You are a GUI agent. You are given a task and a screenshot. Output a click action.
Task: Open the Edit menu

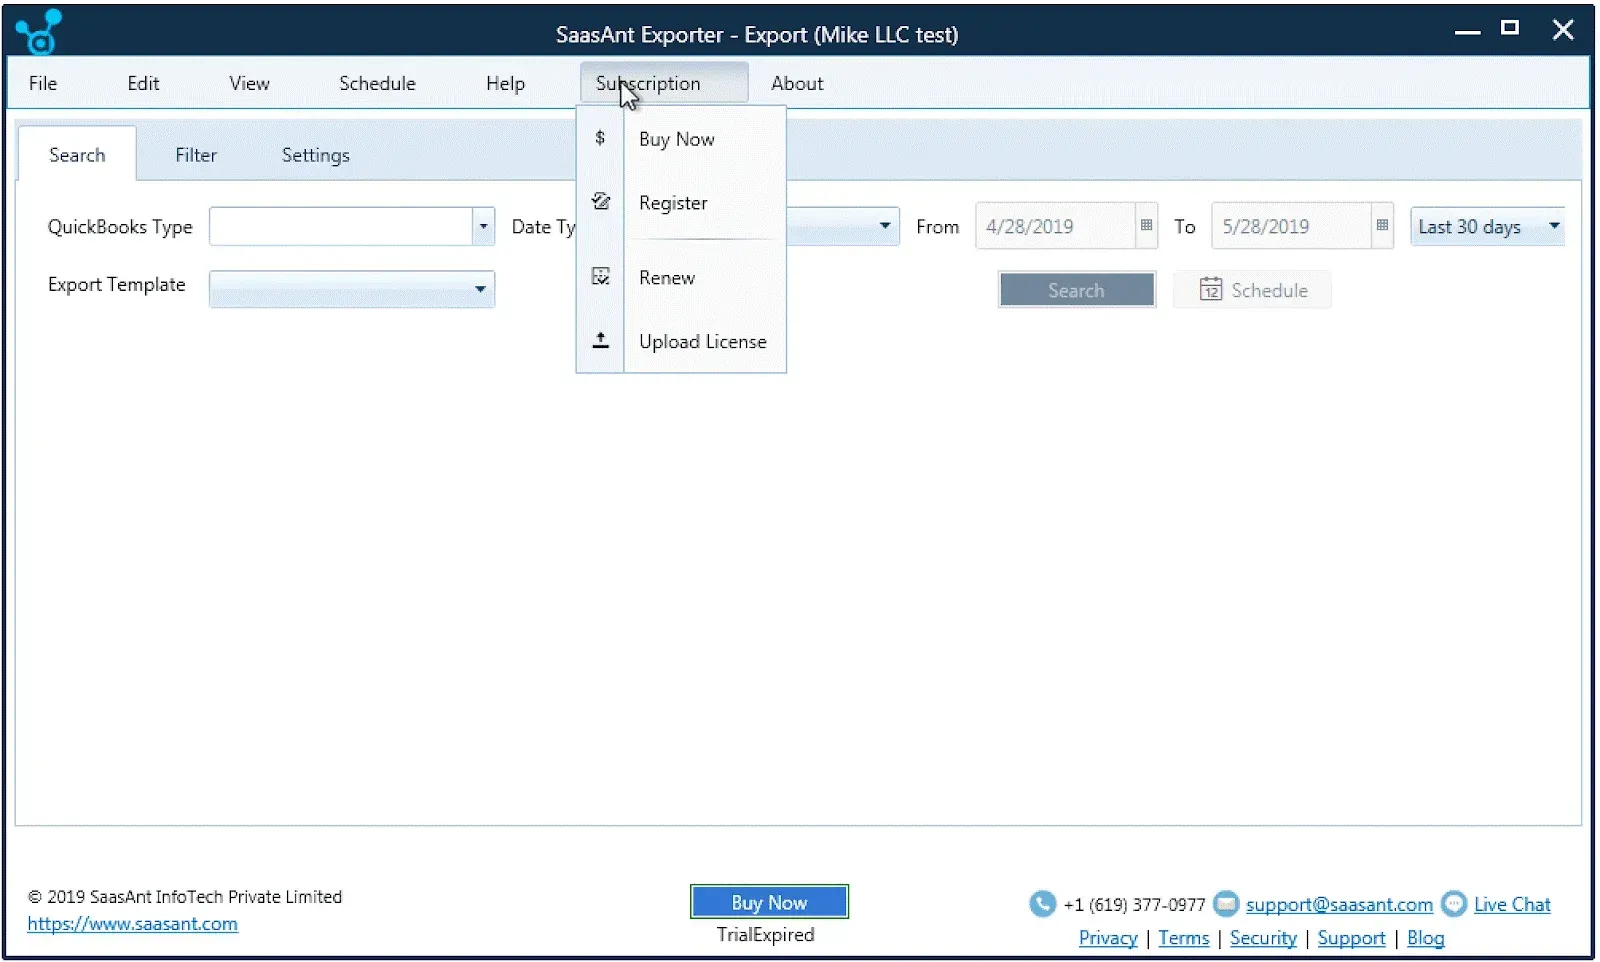(143, 83)
